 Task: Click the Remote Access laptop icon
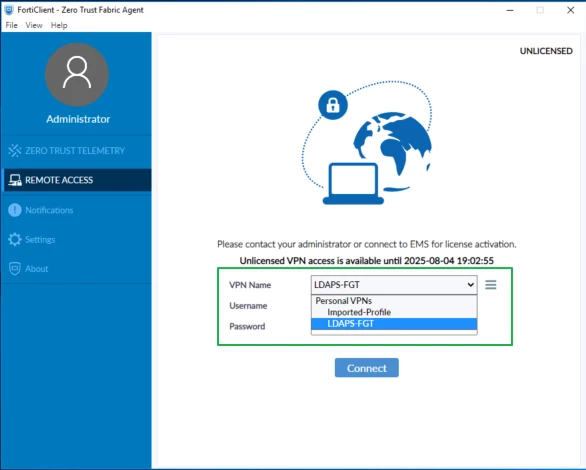tap(15, 180)
